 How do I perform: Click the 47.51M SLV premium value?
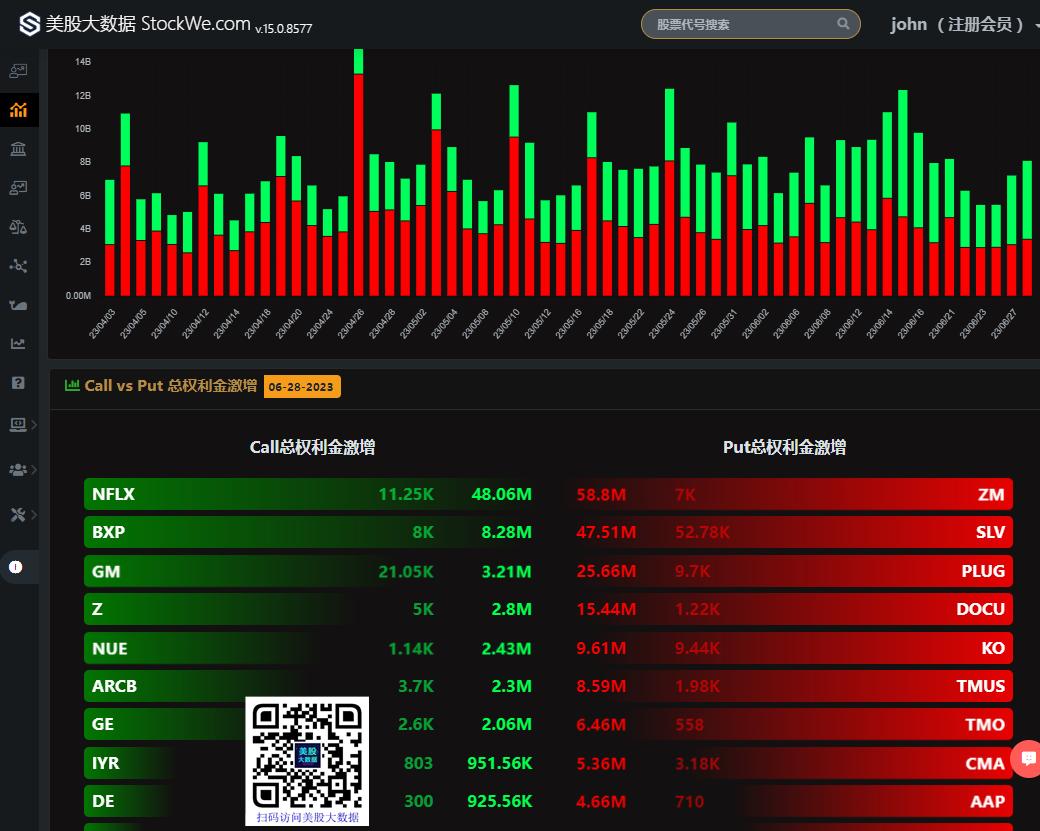tap(606, 532)
